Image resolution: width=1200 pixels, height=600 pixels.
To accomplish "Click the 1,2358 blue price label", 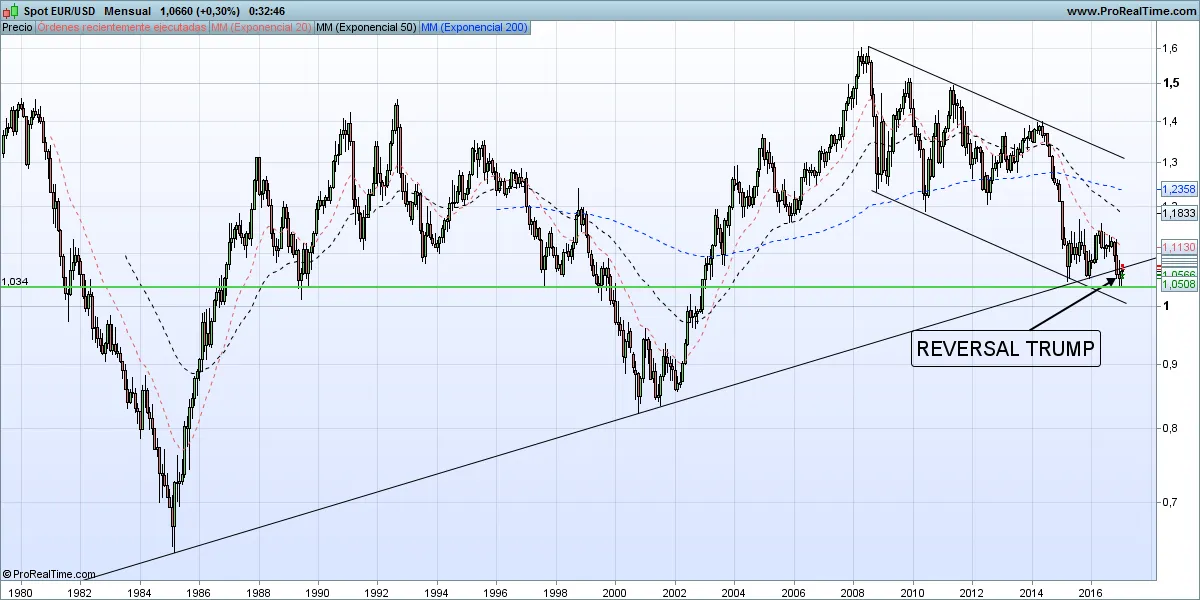I will coord(1179,189).
